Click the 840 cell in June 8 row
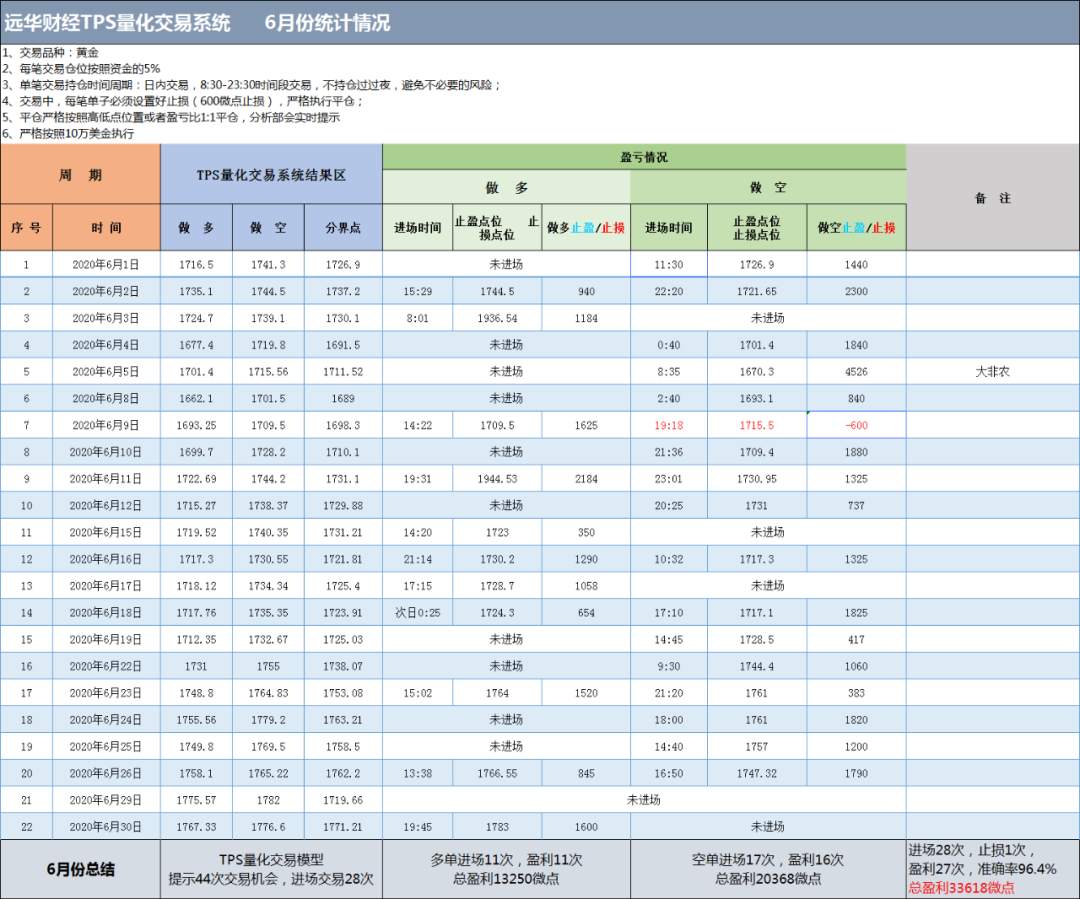Image resolution: width=1080 pixels, height=899 pixels. pyautogui.click(x=856, y=399)
